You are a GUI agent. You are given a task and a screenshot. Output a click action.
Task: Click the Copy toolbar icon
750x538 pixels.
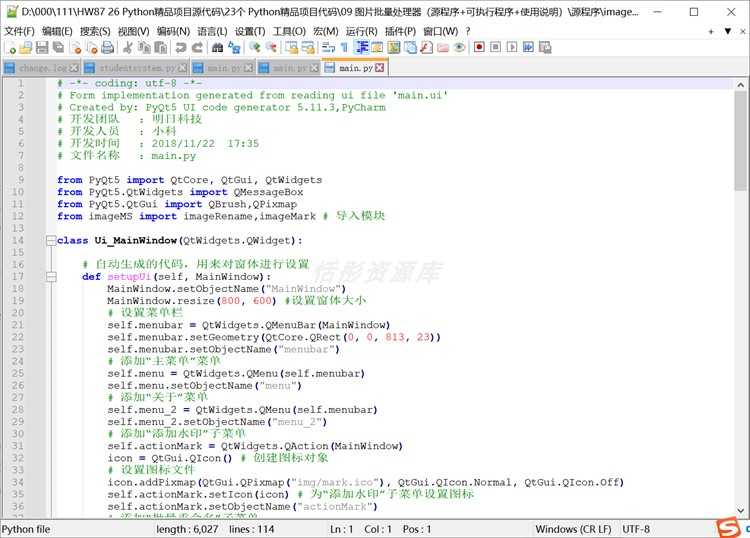(144, 47)
